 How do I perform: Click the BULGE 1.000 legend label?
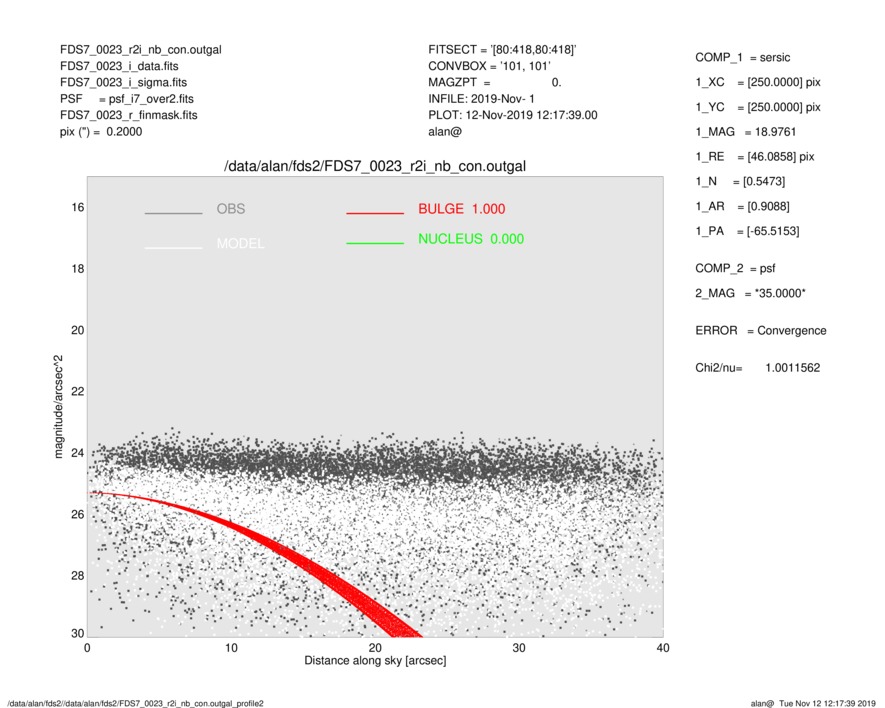(x=462, y=209)
